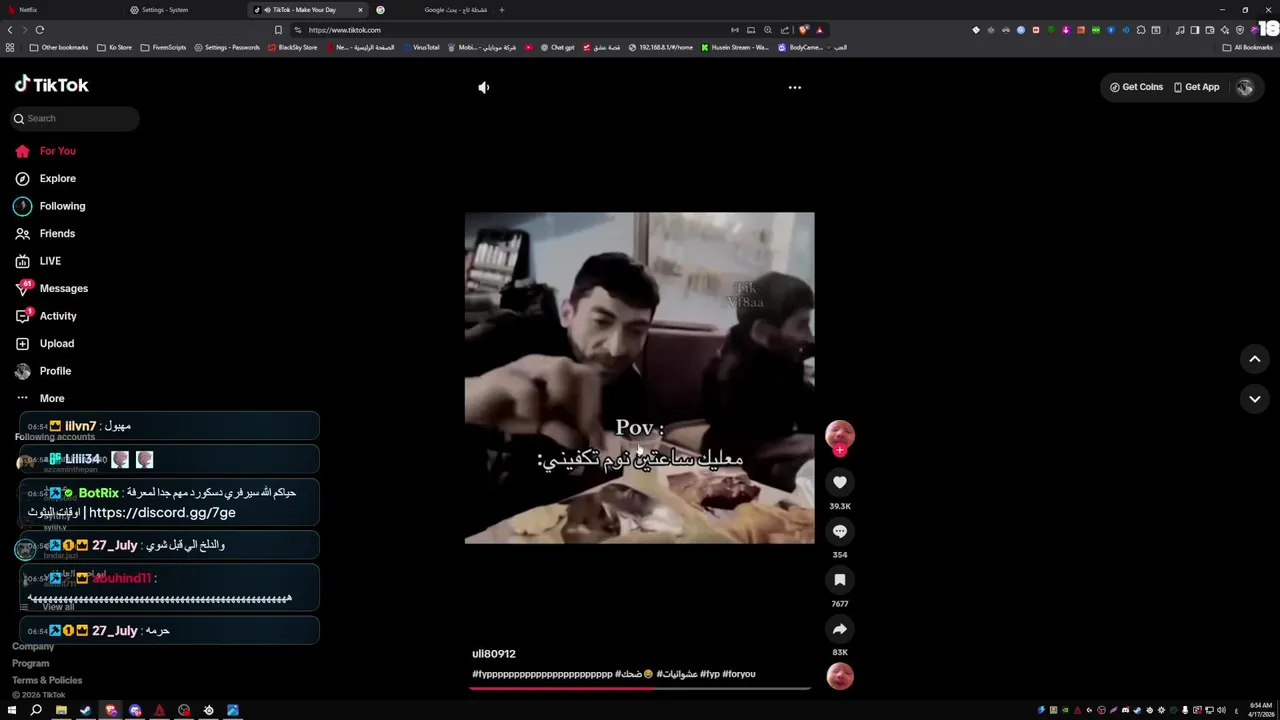Close the TikTok - Make Your Day tab
The height and width of the screenshot is (720, 1280).
click(360, 10)
